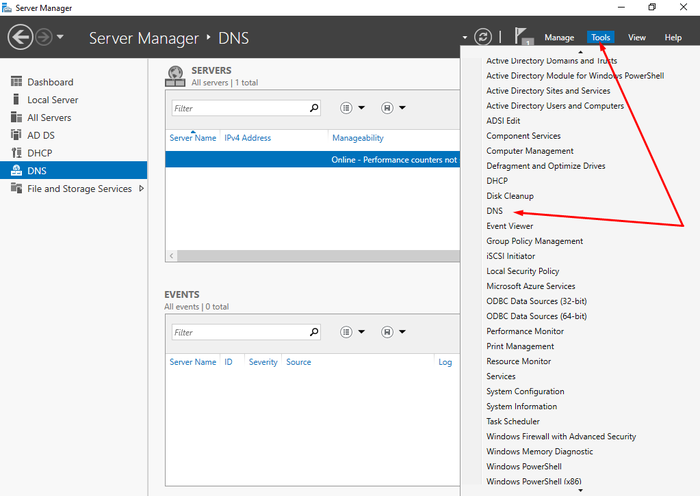Select DHCP in the left navigation
Screen dimensions: 700x496
39,153
